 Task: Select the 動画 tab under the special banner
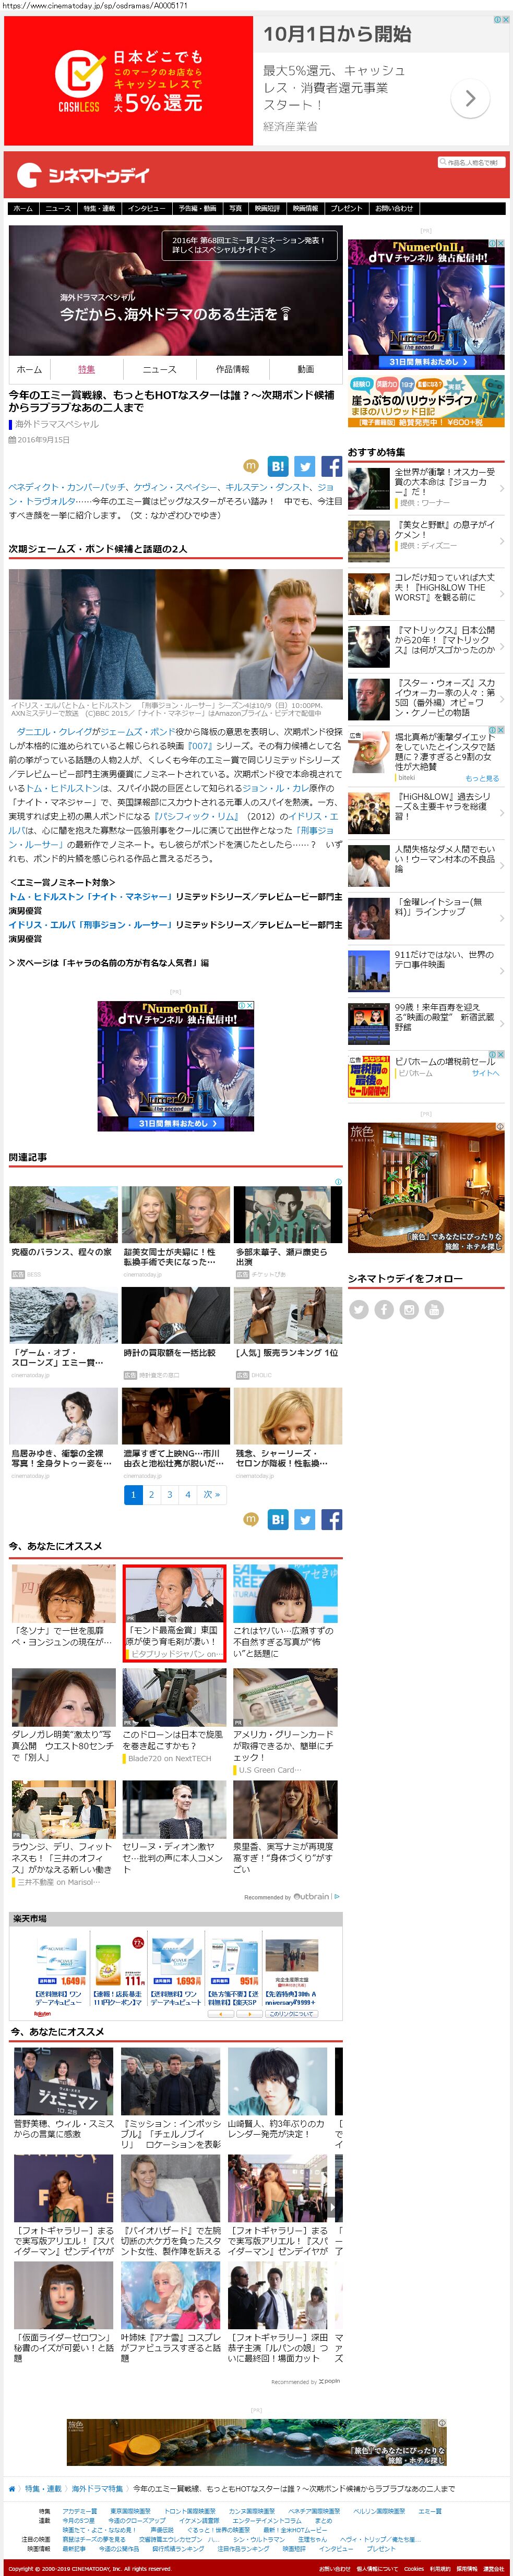pos(305,369)
